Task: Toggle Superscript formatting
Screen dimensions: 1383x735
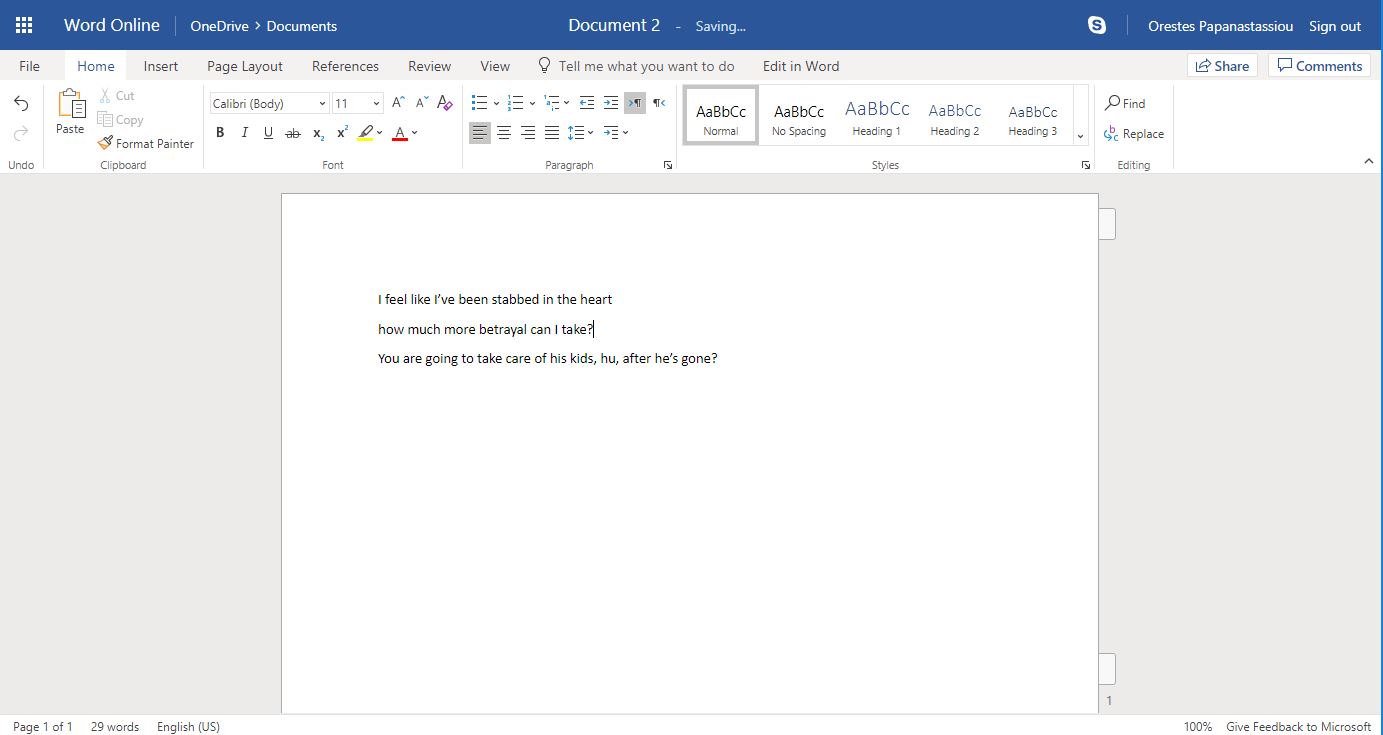Action: point(342,133)
